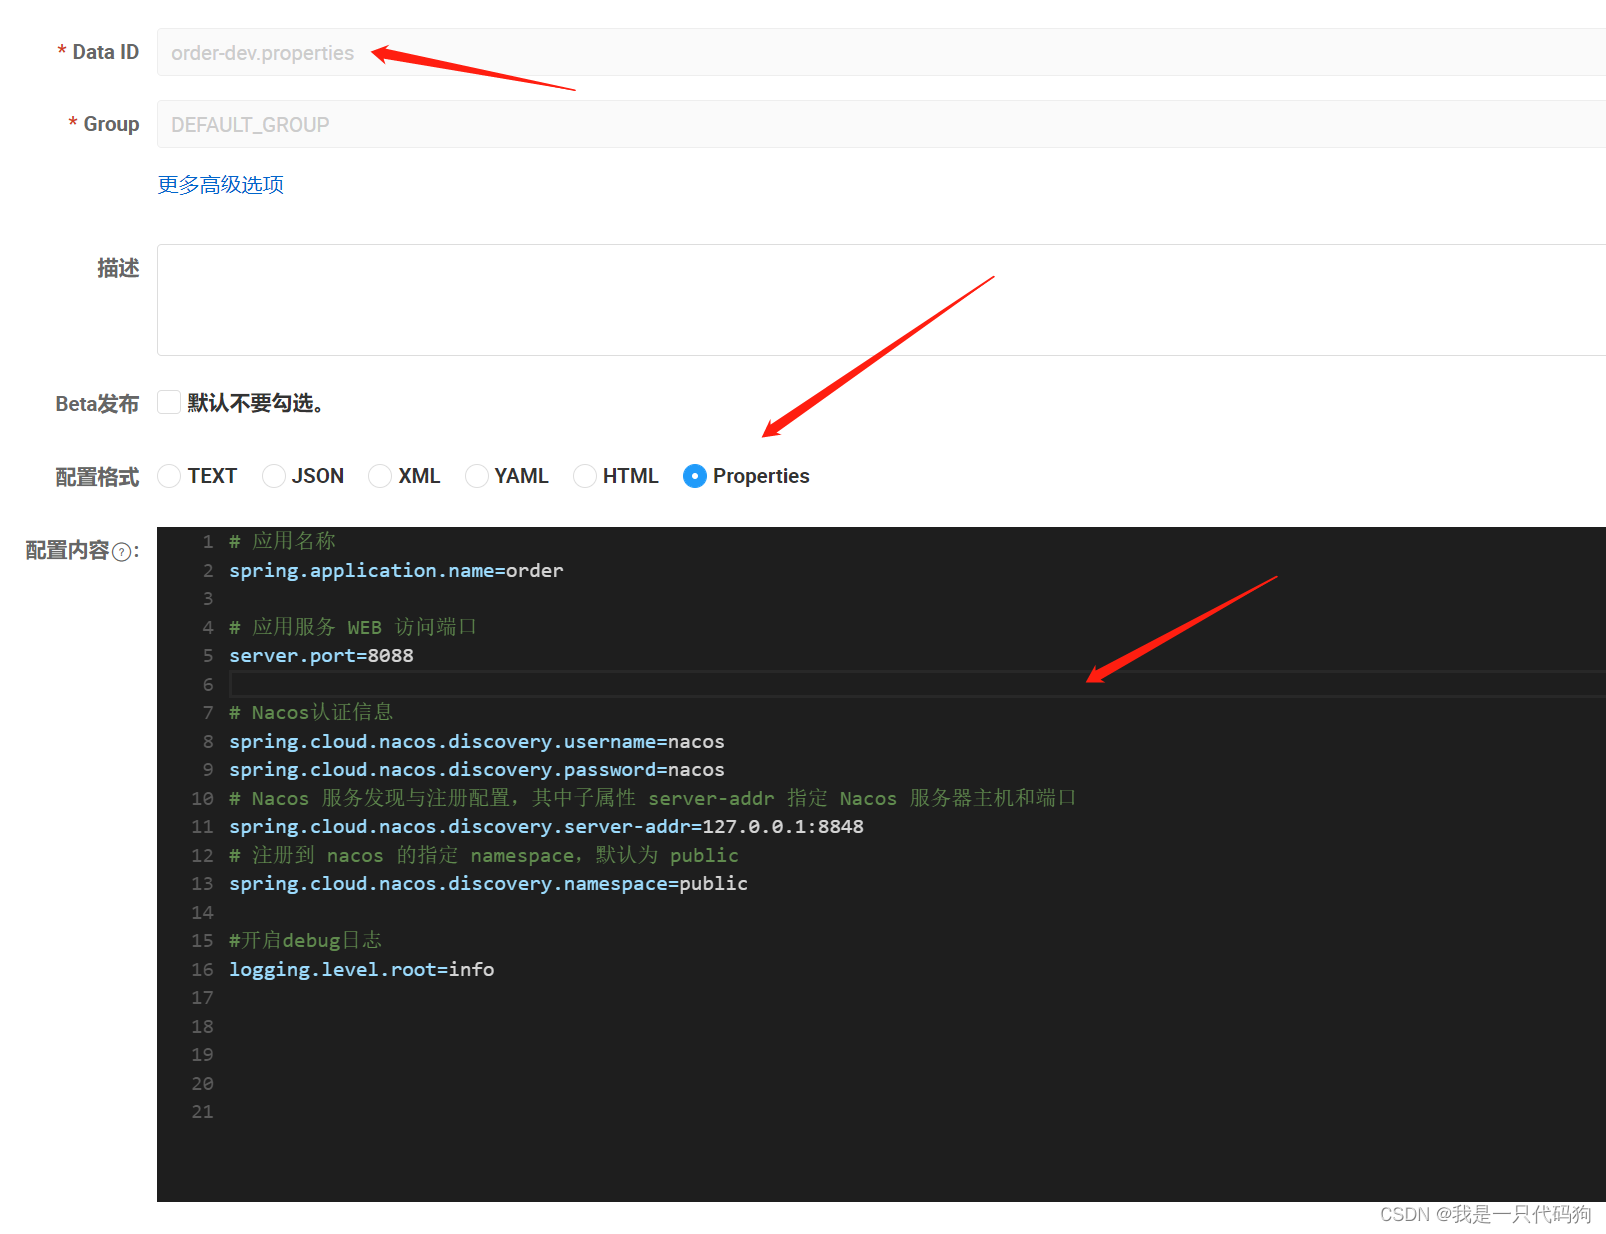Select the YAML configuration format
1606x1234 pixels.
477,476
